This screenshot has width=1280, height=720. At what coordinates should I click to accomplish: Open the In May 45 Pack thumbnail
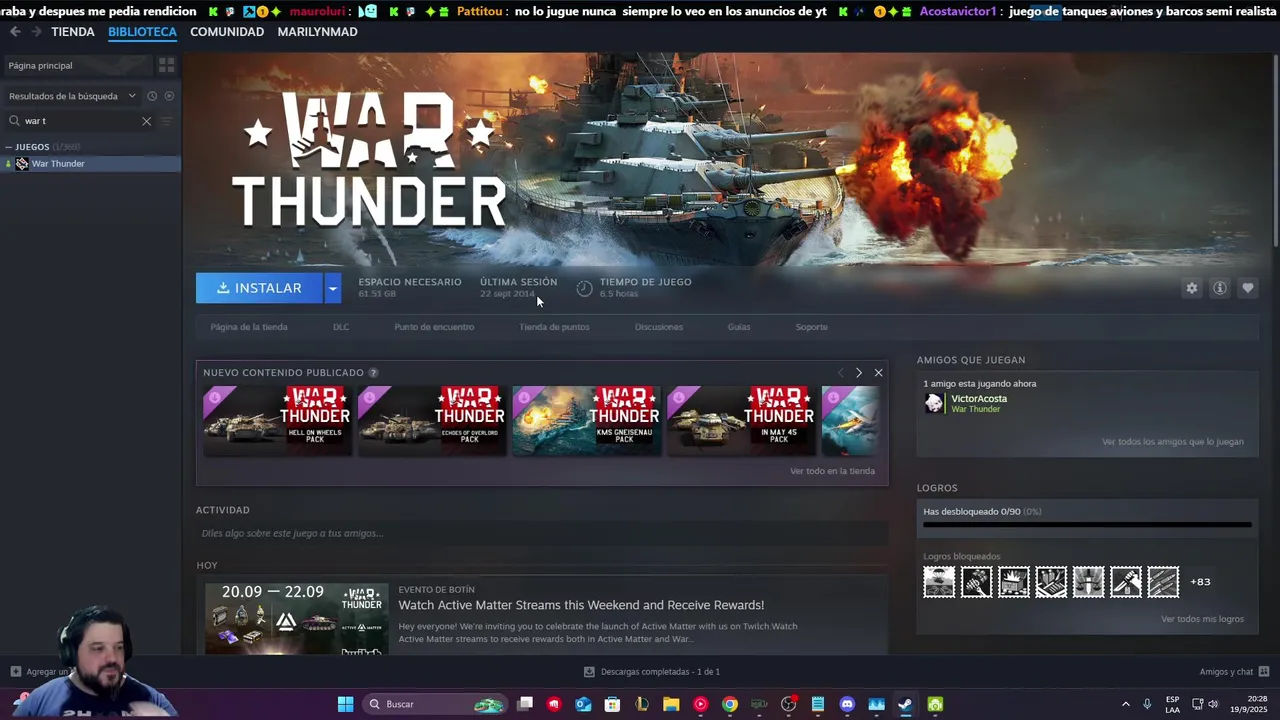point(741,421)
